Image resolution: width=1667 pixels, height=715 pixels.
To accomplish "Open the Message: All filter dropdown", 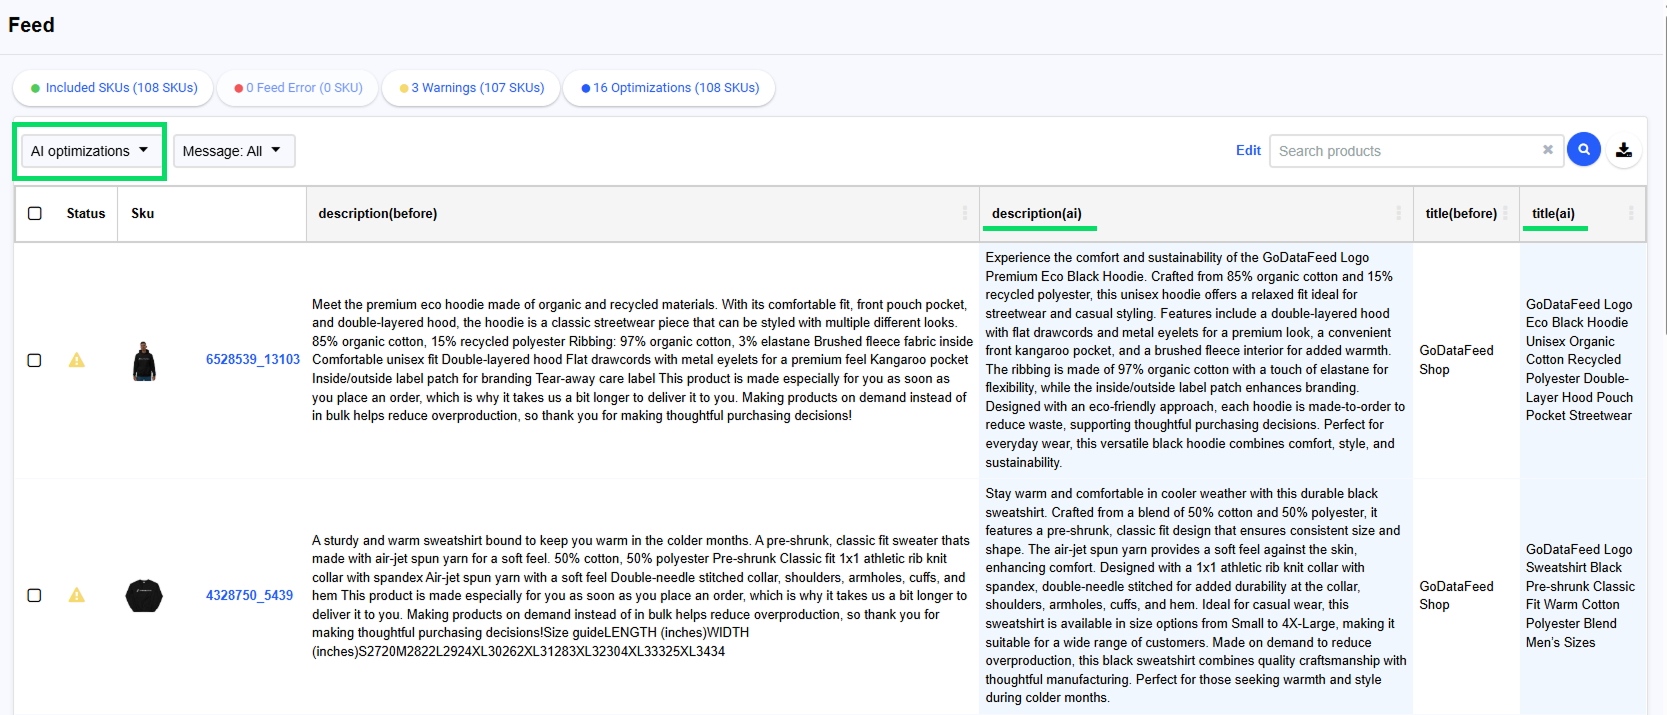I will [234, 151].
